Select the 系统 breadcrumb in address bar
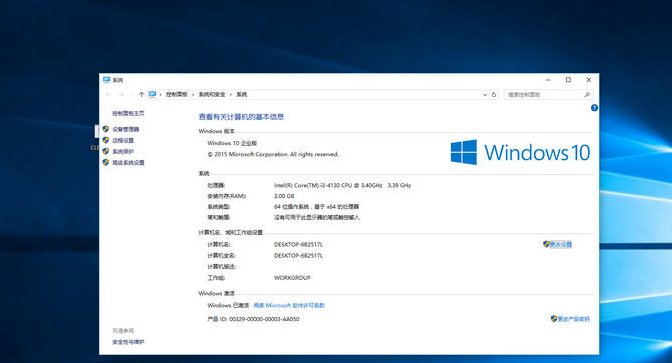This screenshot has height=363, width=672. pos(242,94)
